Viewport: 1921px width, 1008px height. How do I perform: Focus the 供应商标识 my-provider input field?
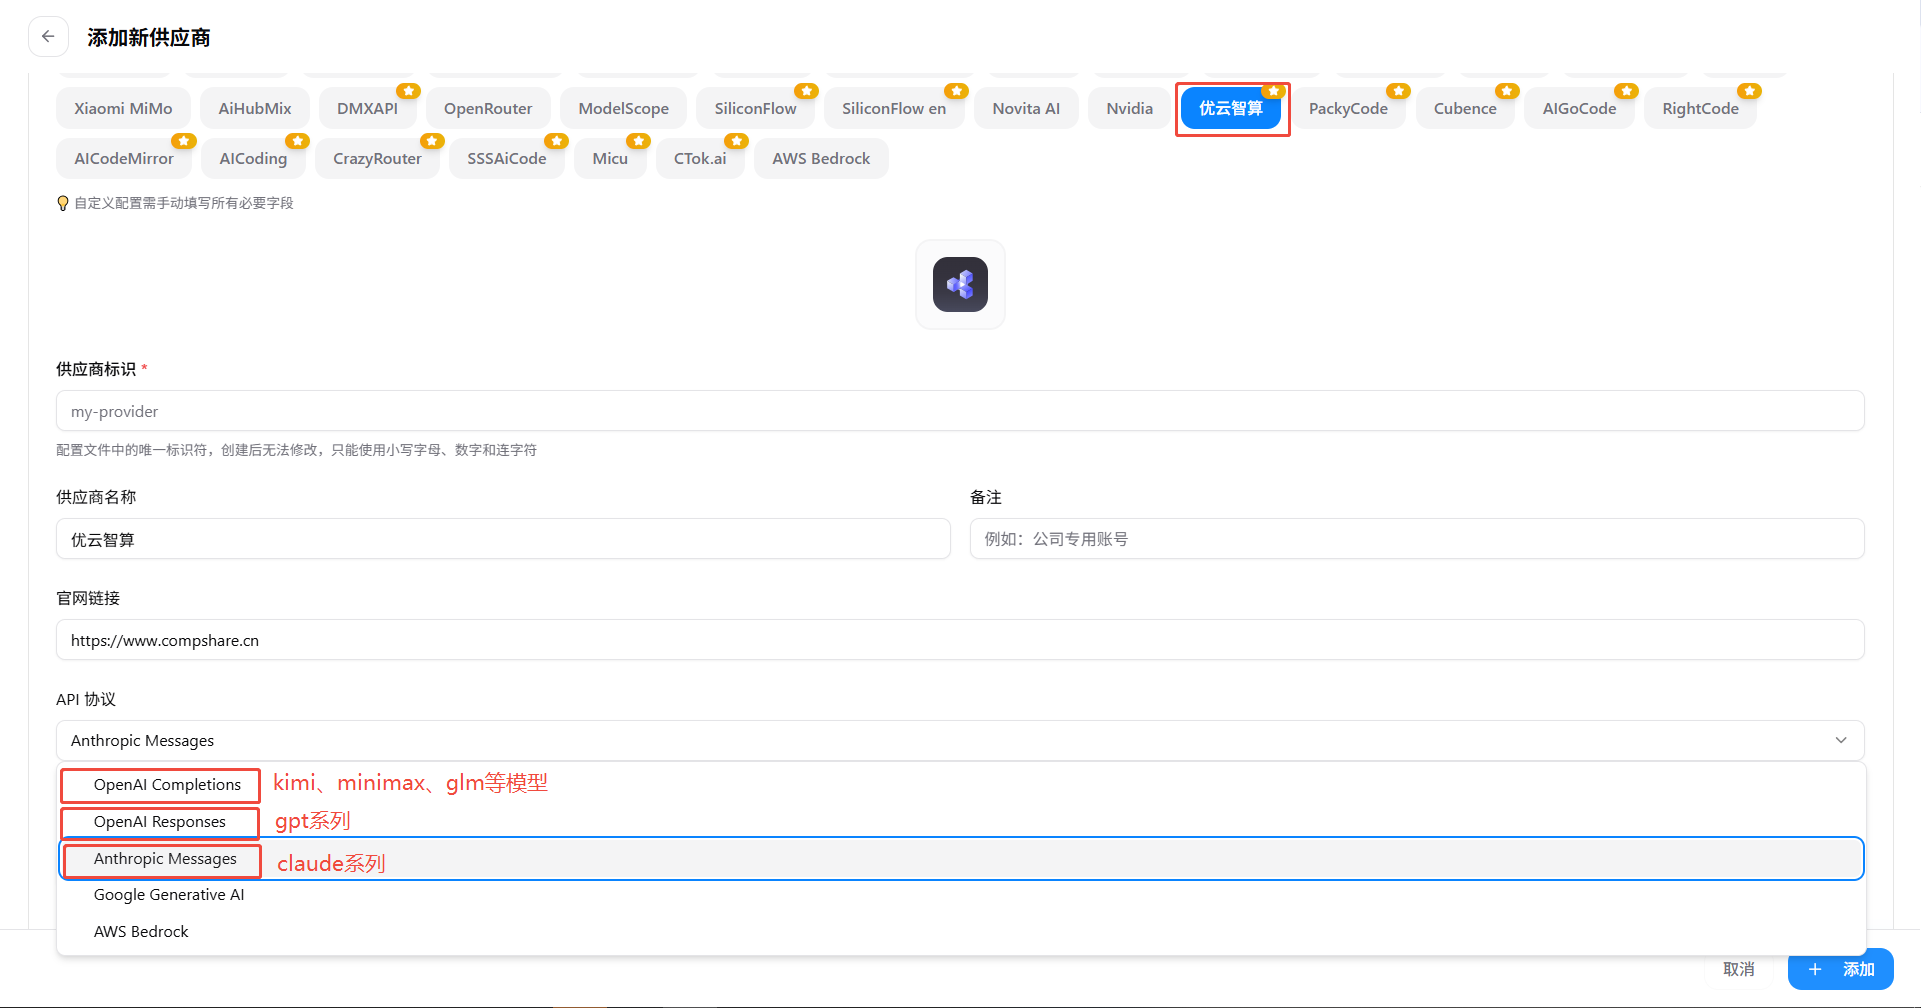point(960,411)
